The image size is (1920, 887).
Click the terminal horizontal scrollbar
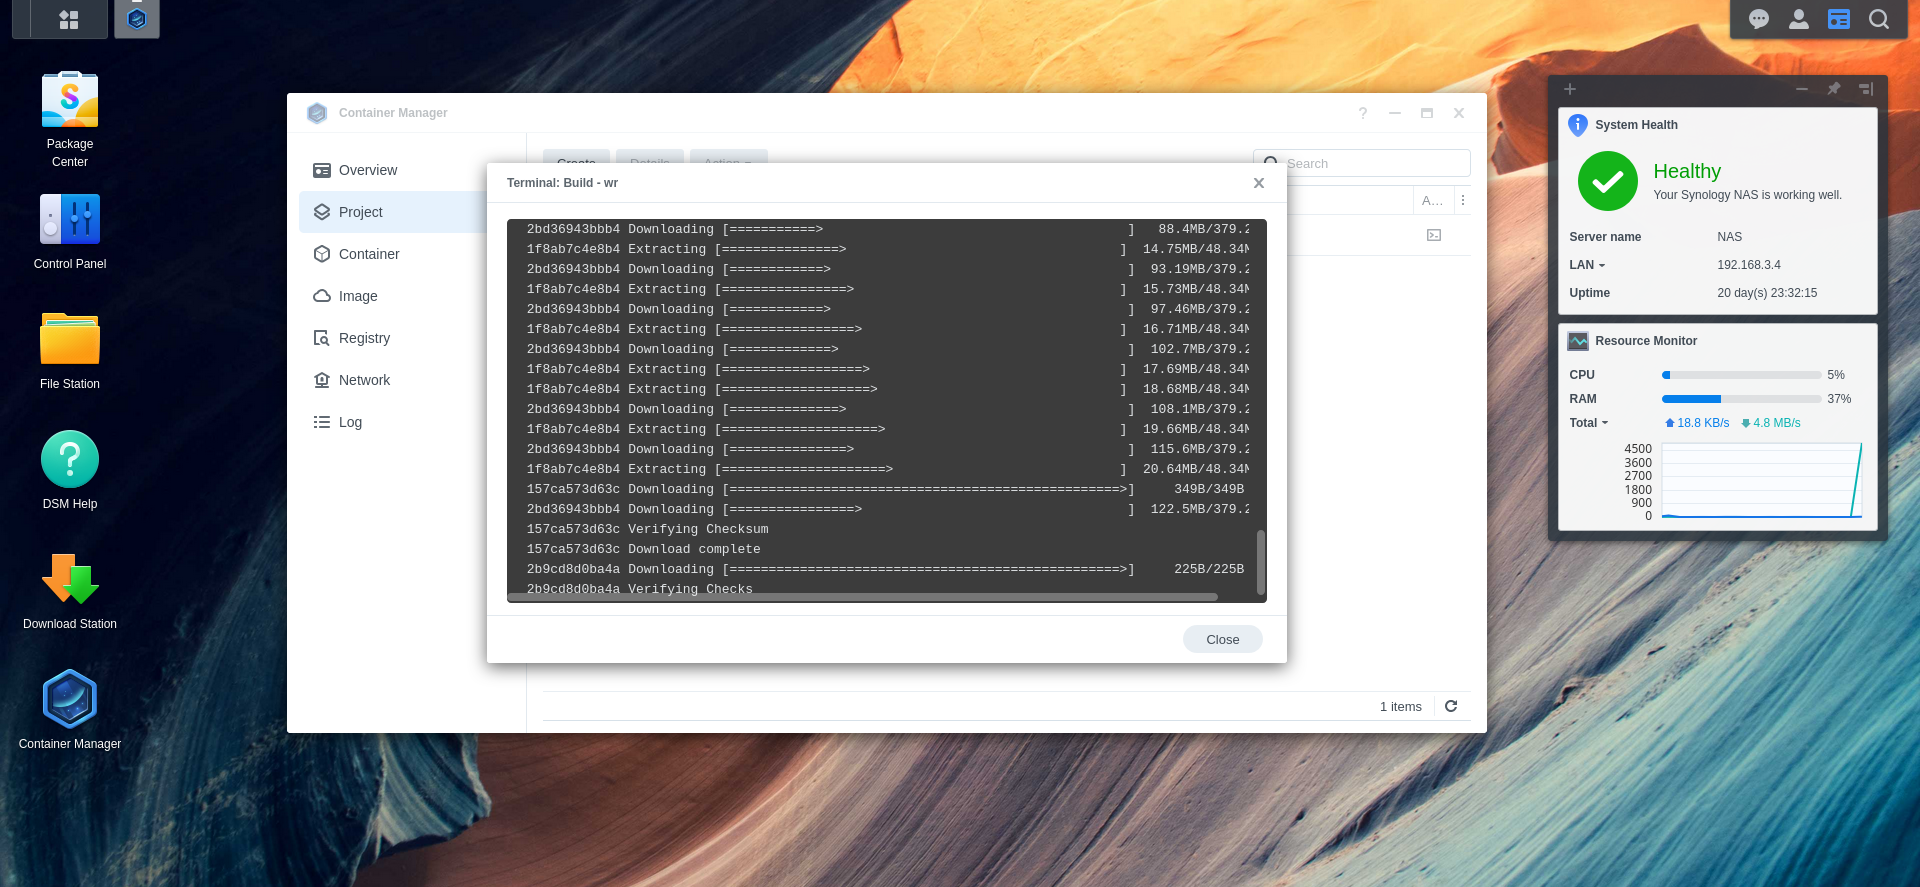pos(862,597)
